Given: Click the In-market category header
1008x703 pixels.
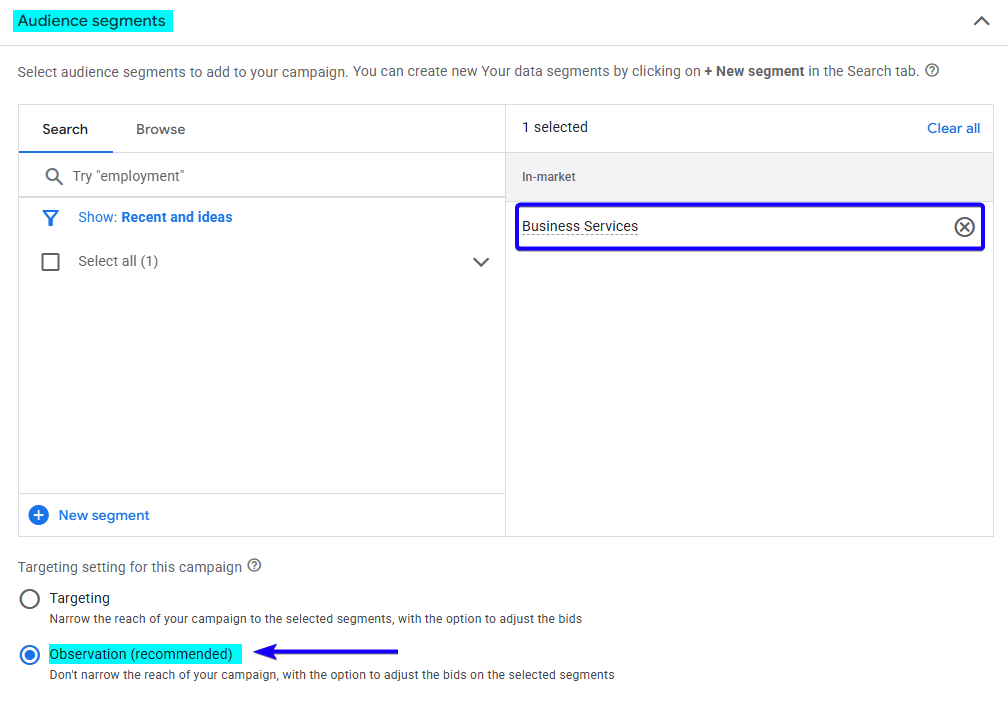Looking at the screenshot, I should tap(548, 176).
